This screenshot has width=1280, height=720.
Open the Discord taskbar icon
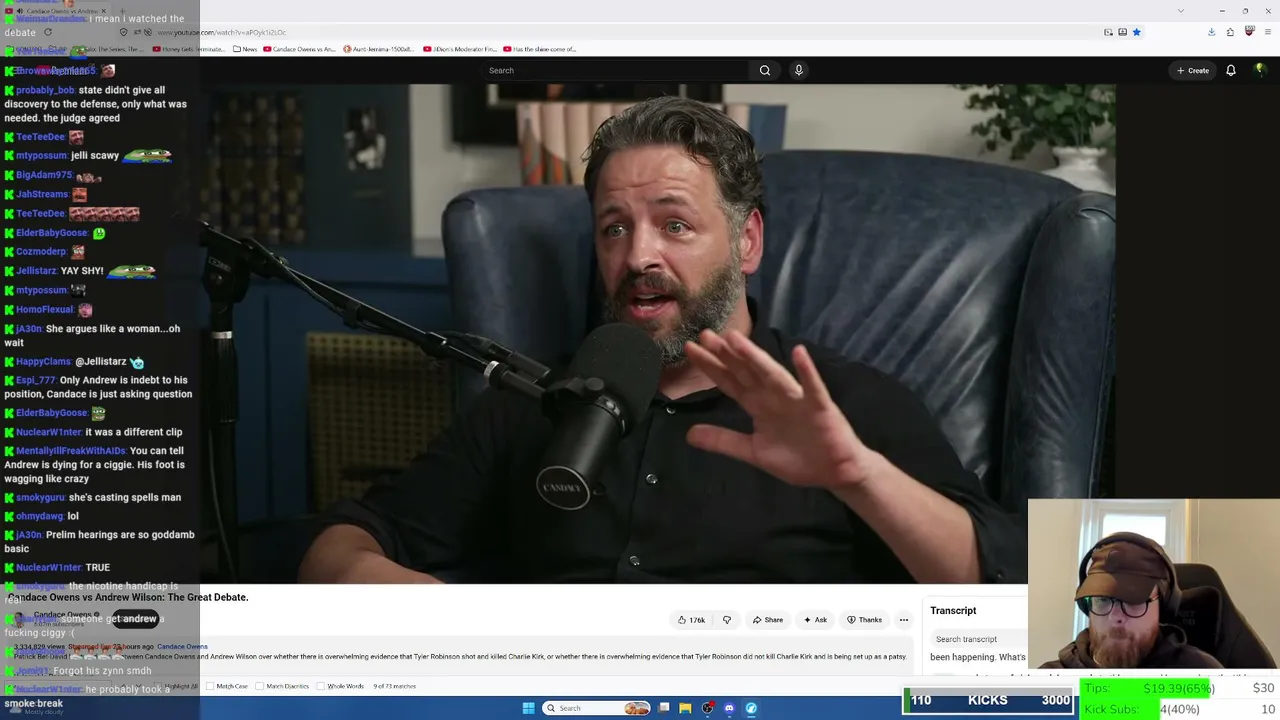click(x=729, y=708)
